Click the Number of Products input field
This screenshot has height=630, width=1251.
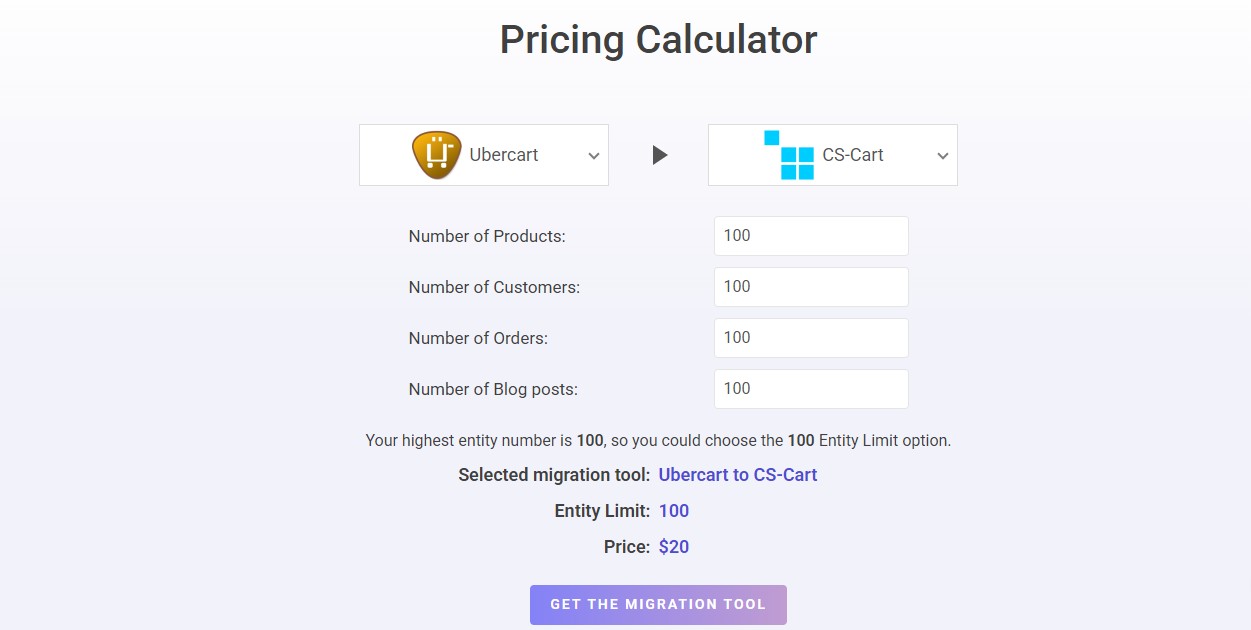click(810, 235)
